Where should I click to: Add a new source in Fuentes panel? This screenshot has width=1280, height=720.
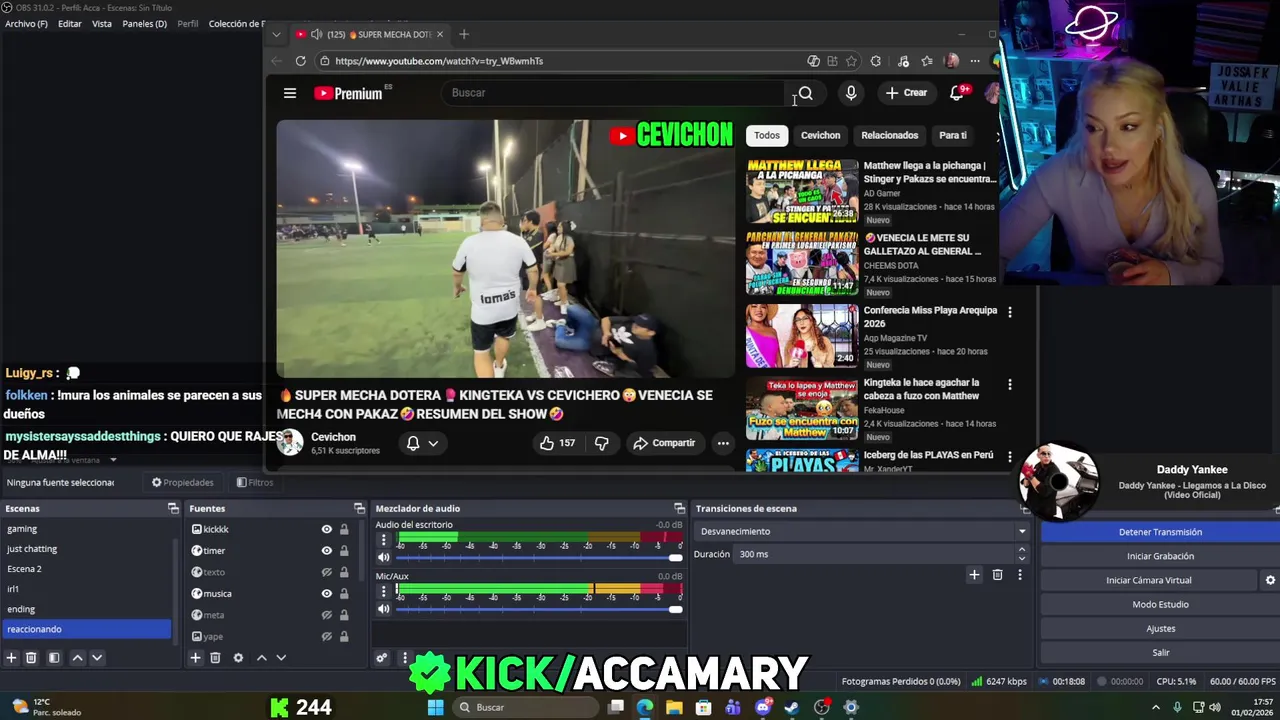pyautogui.click(x=195, y=658)
